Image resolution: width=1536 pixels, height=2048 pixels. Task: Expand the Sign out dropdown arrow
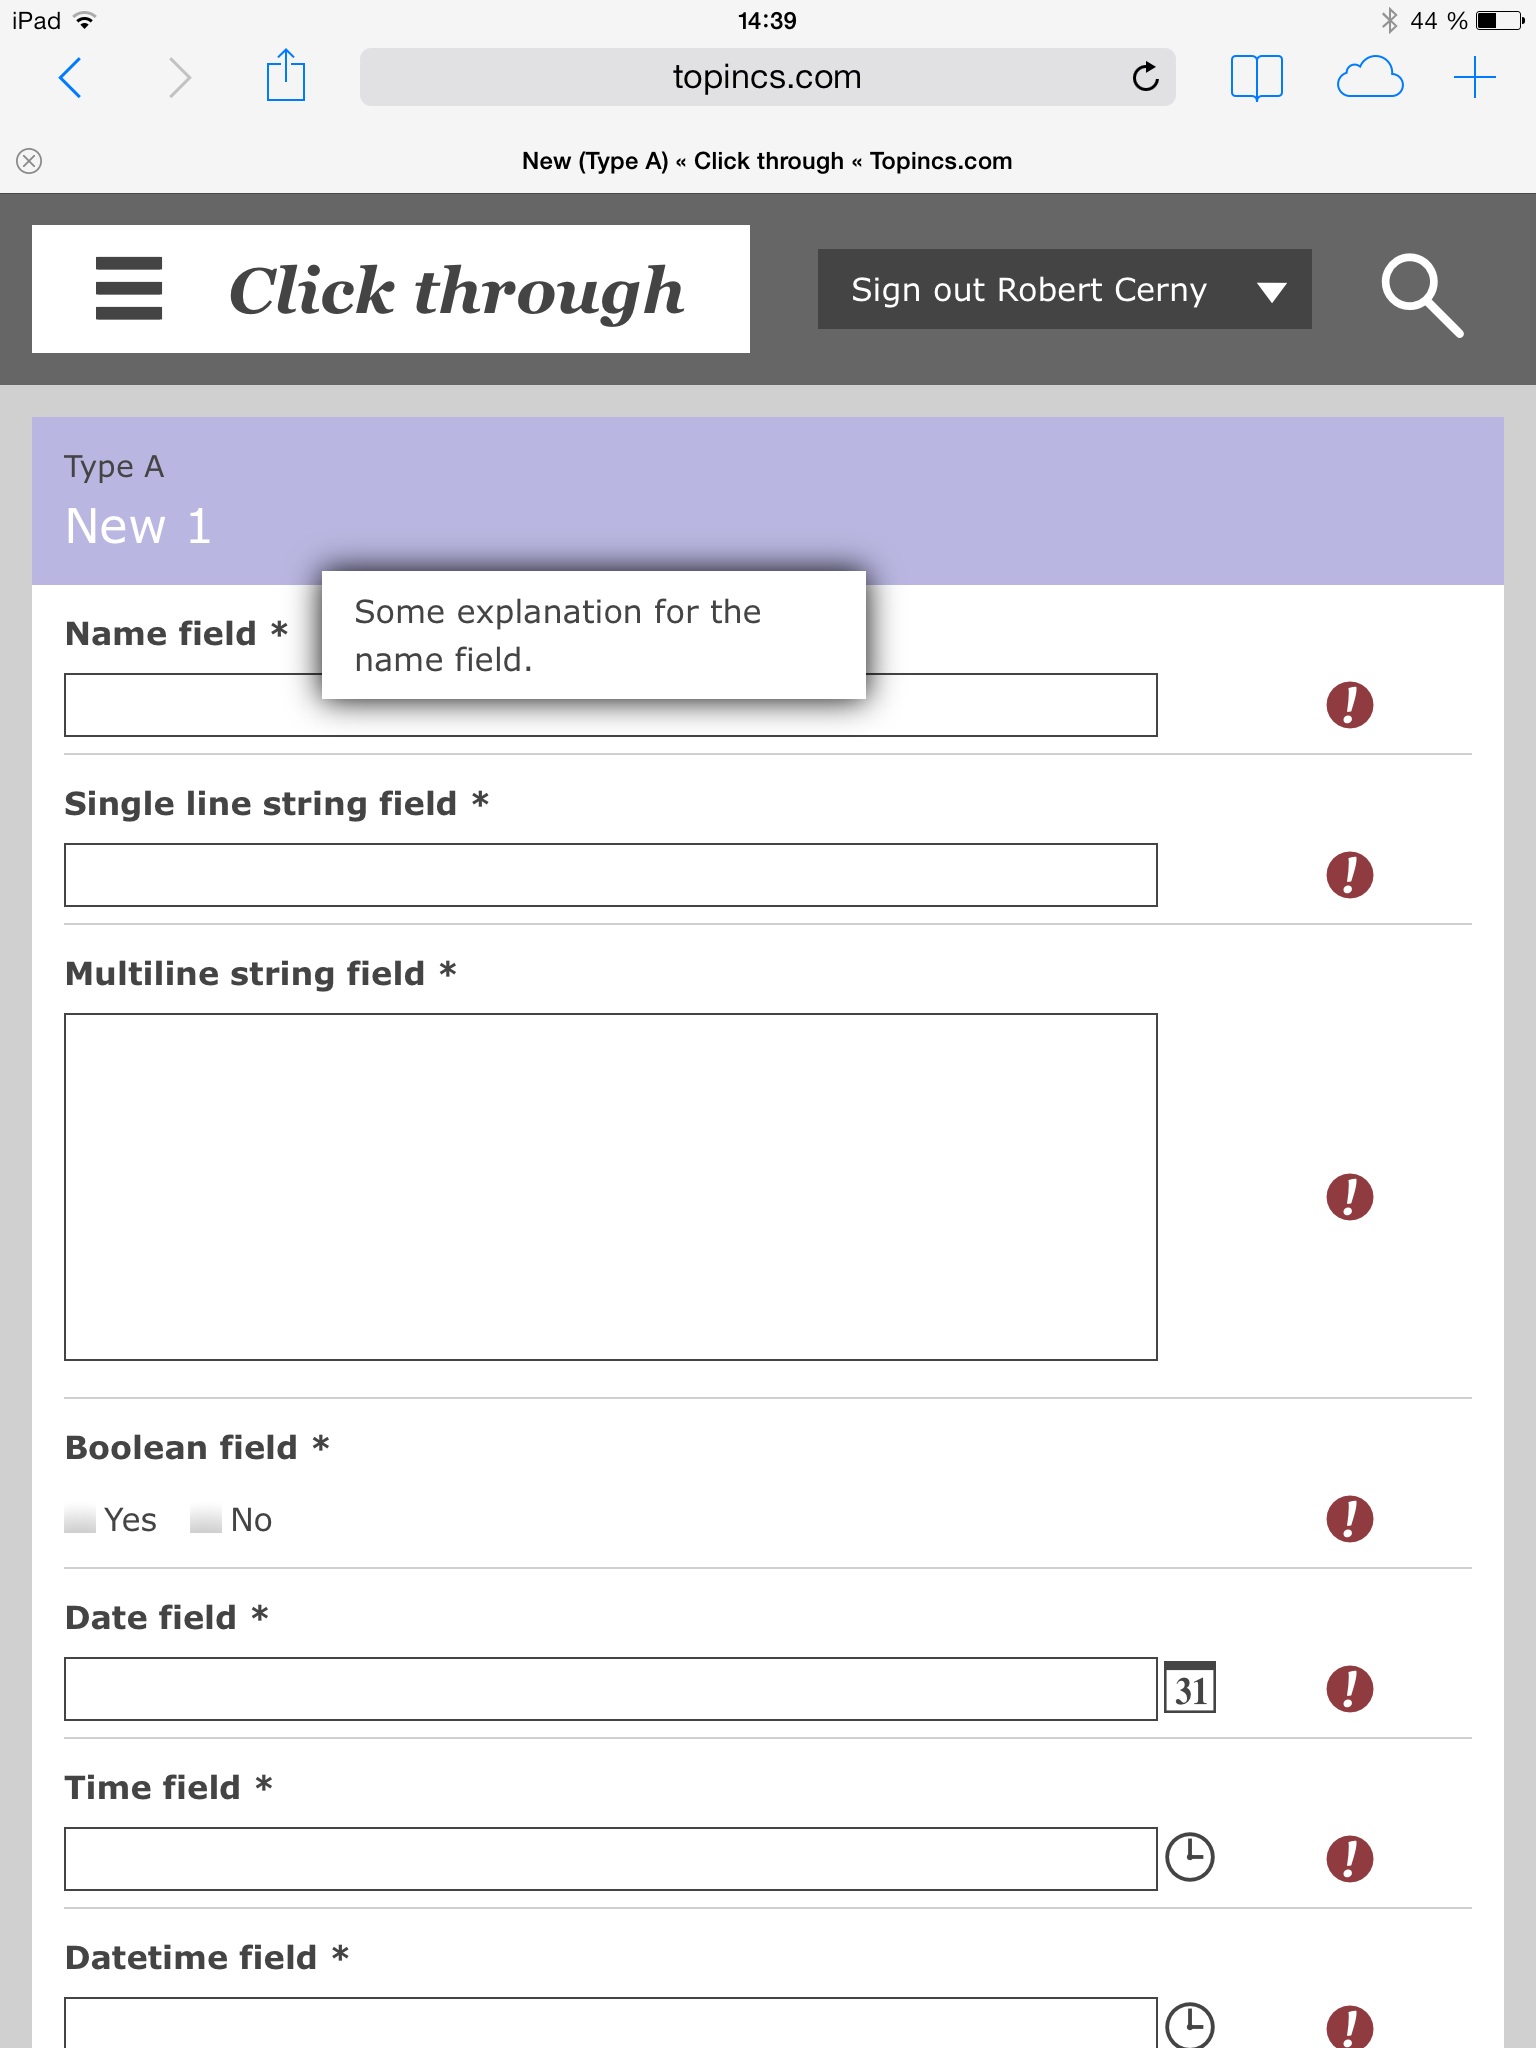1271,292
